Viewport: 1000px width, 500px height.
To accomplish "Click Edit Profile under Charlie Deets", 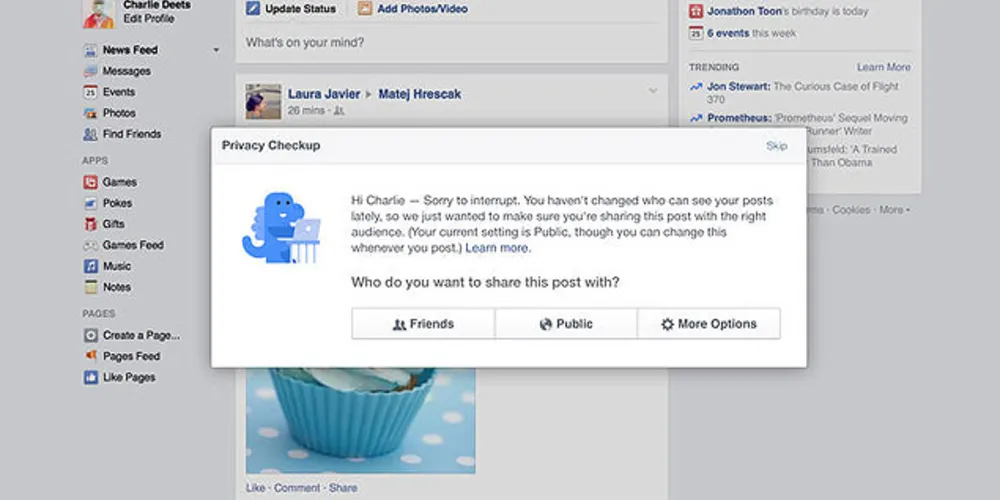I will [x=149, y=18].
